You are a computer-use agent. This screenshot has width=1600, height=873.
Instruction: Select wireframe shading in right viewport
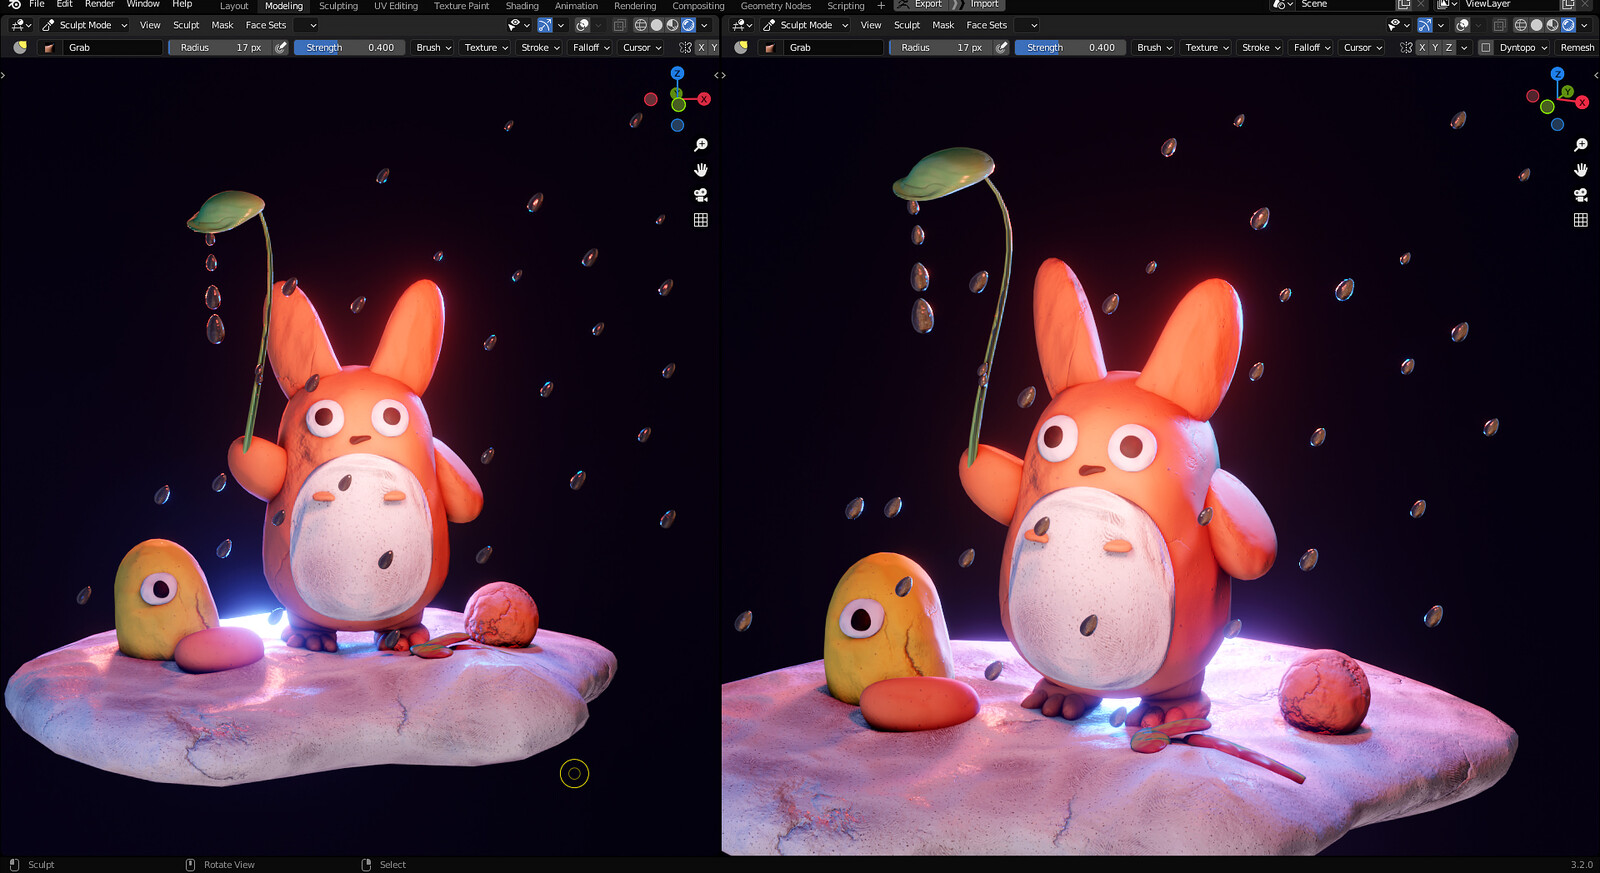pyautogui.click(x=1521, y=25)
